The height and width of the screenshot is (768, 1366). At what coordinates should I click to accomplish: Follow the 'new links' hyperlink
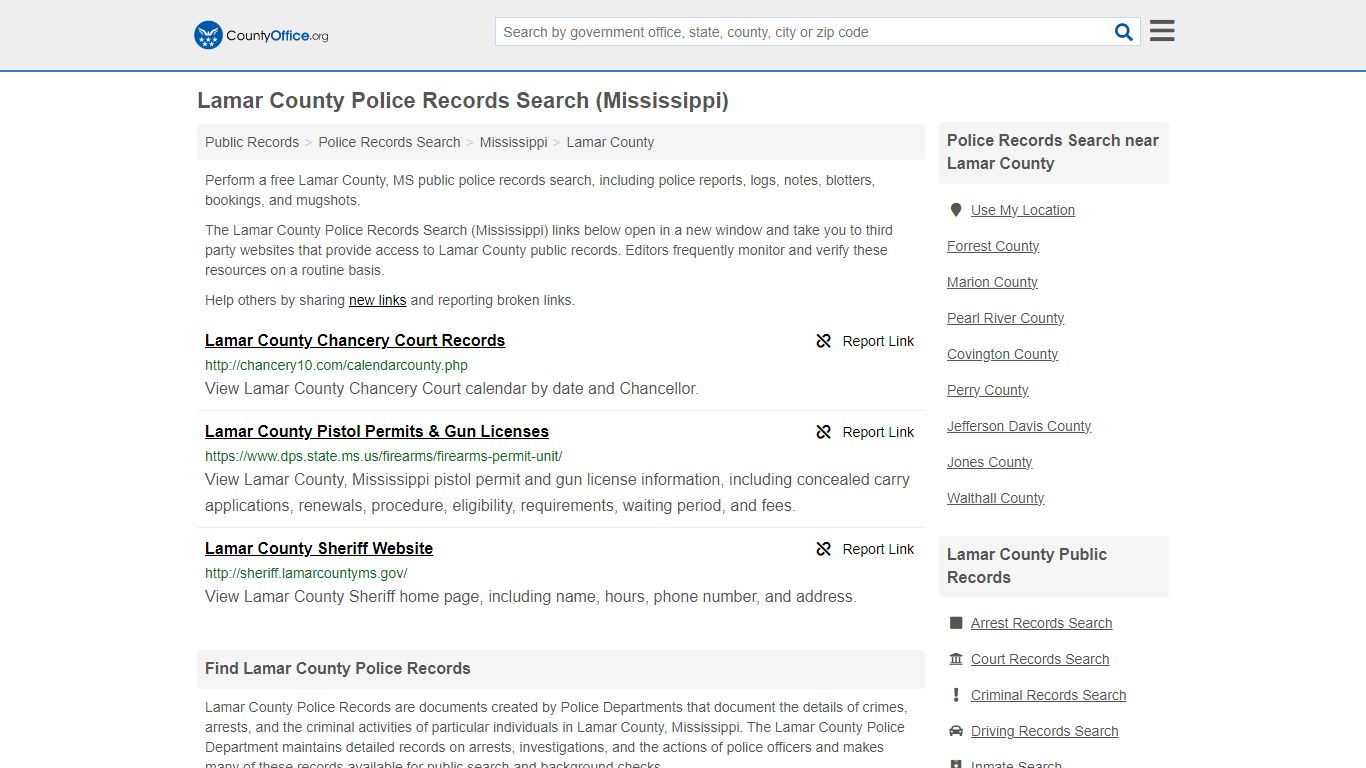[x=377, y=300]
